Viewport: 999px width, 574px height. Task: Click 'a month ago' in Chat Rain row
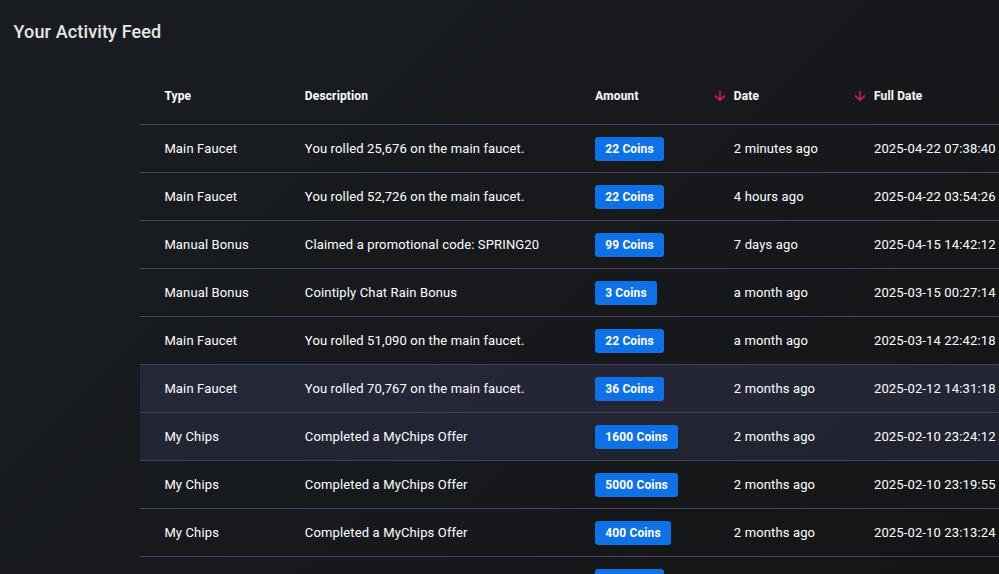click(x=770, y=293)
